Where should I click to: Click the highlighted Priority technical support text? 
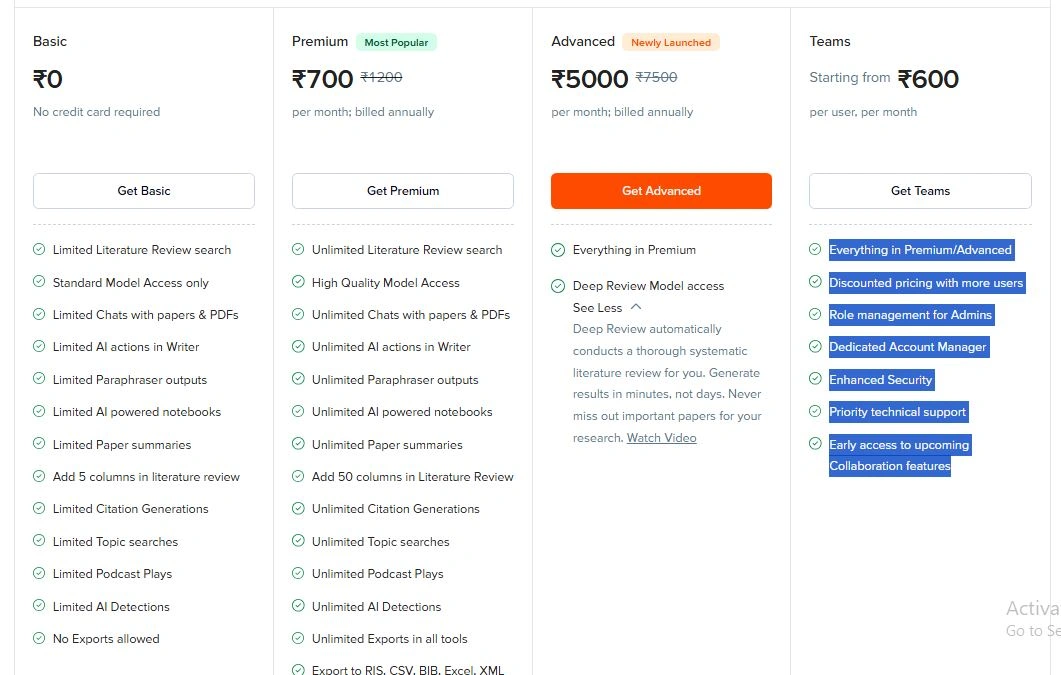click(897, 412)
